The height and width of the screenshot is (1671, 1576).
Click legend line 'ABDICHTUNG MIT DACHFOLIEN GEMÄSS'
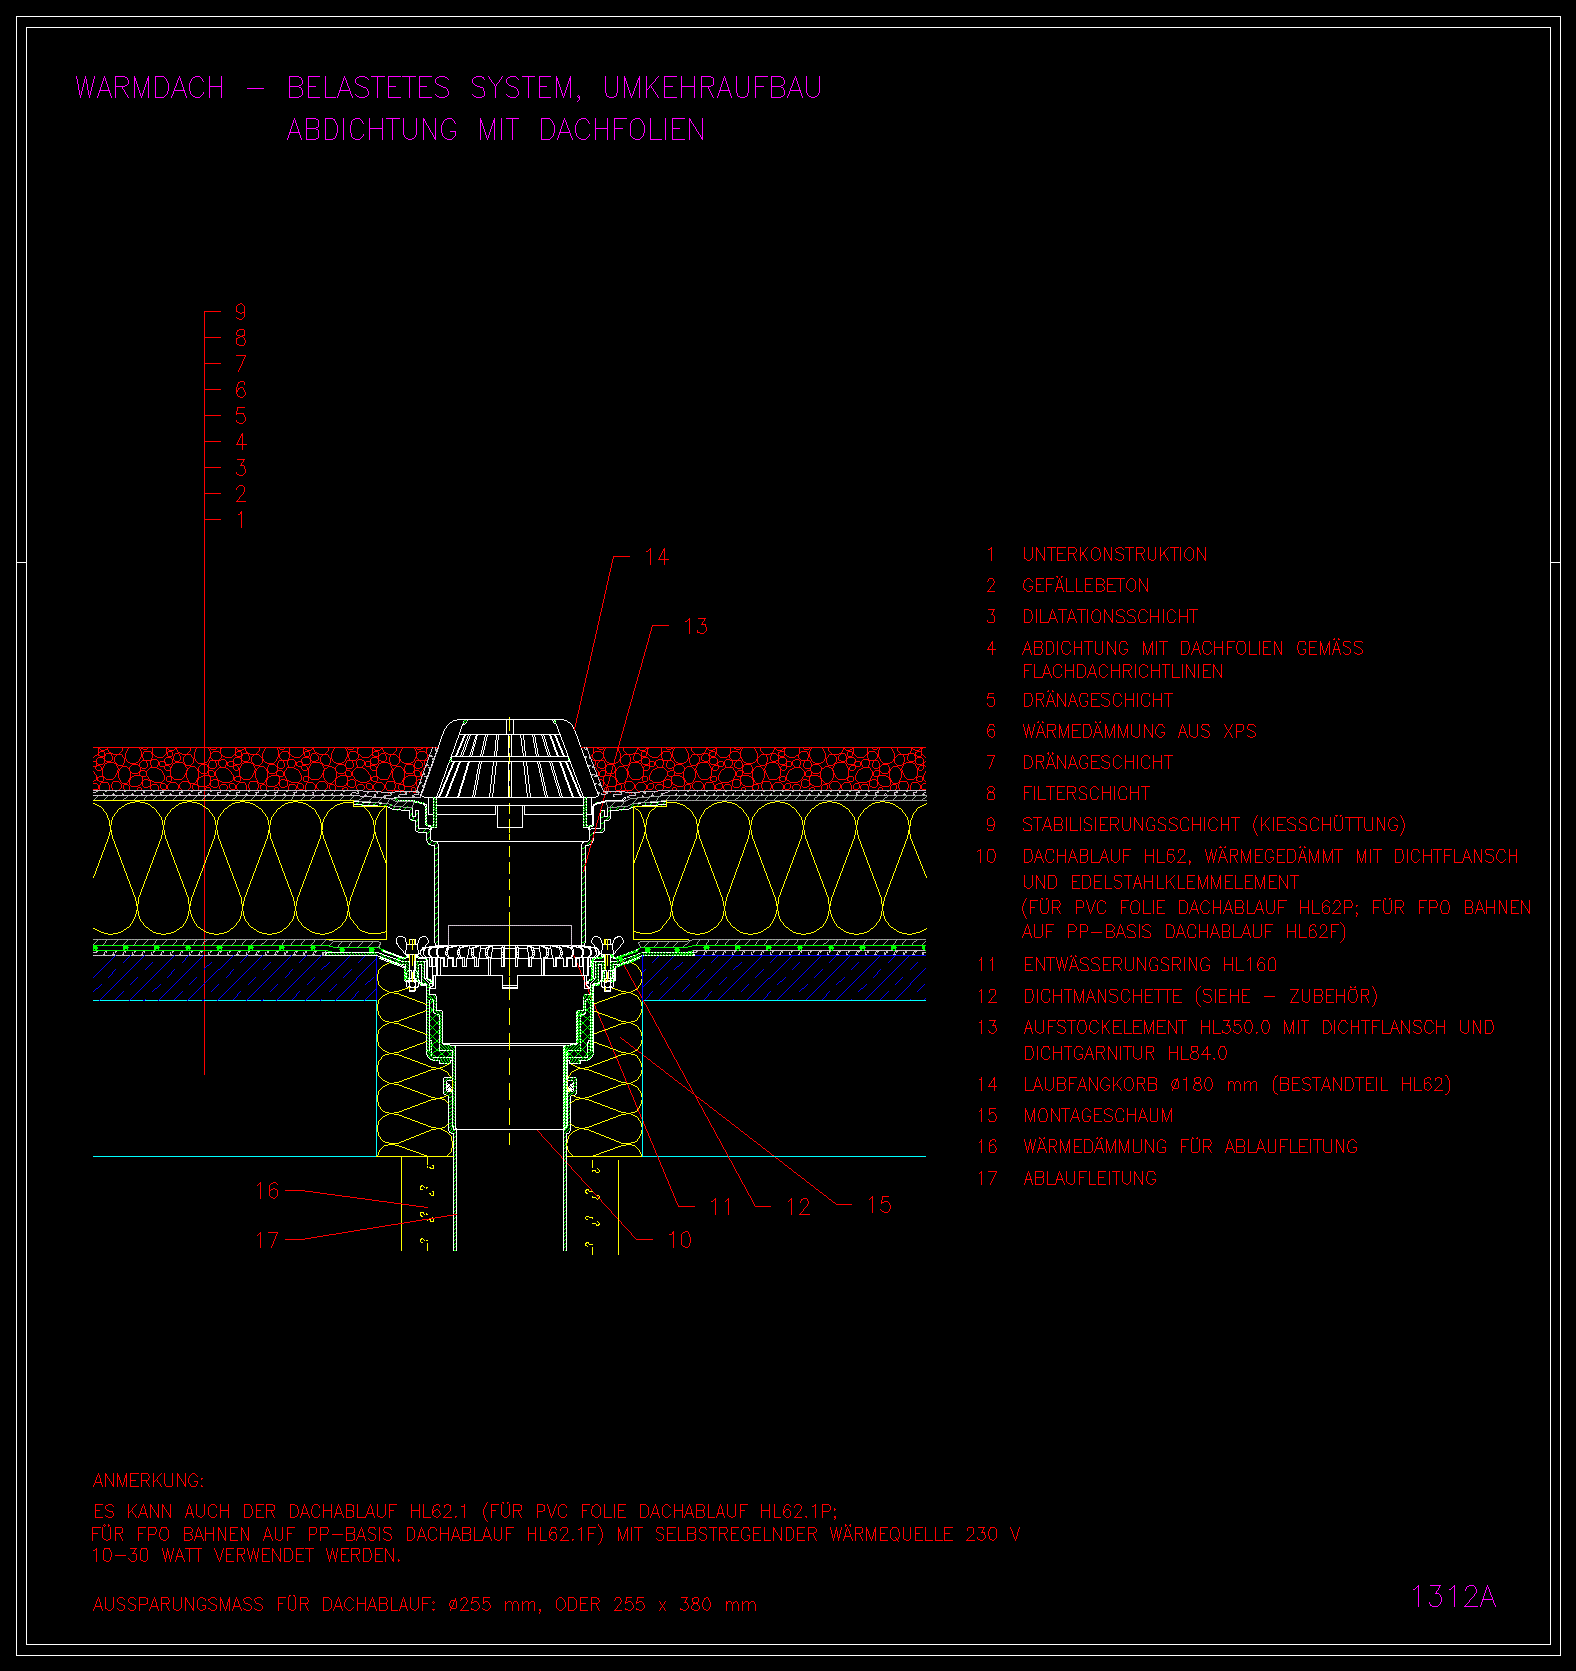(1192, 648)
